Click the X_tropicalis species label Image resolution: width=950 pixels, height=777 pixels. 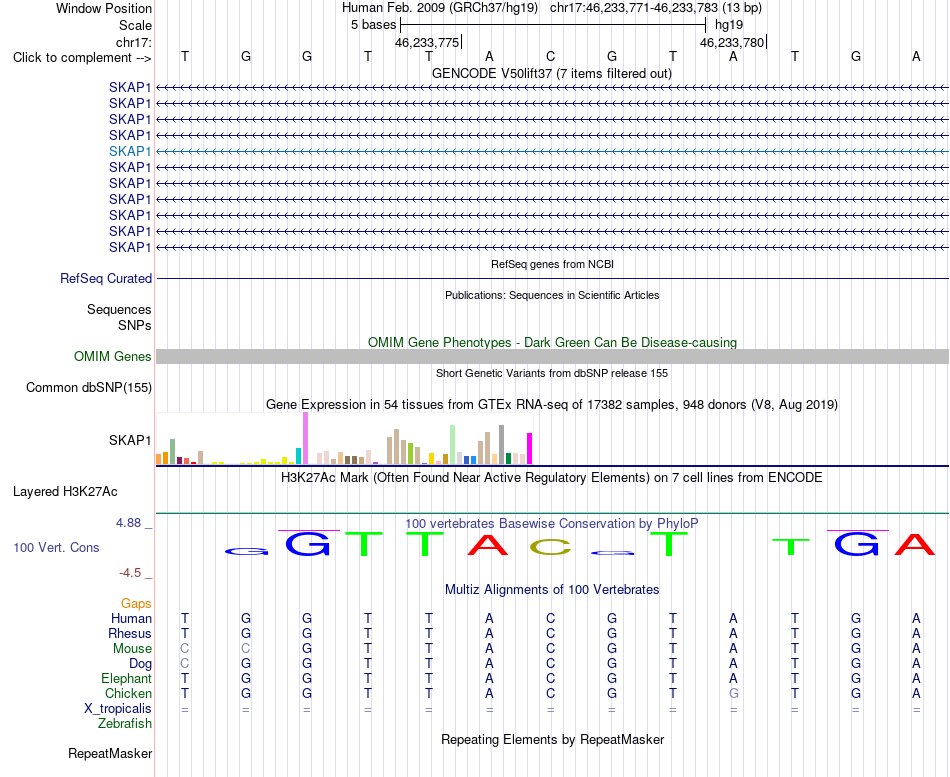[118, 709]
